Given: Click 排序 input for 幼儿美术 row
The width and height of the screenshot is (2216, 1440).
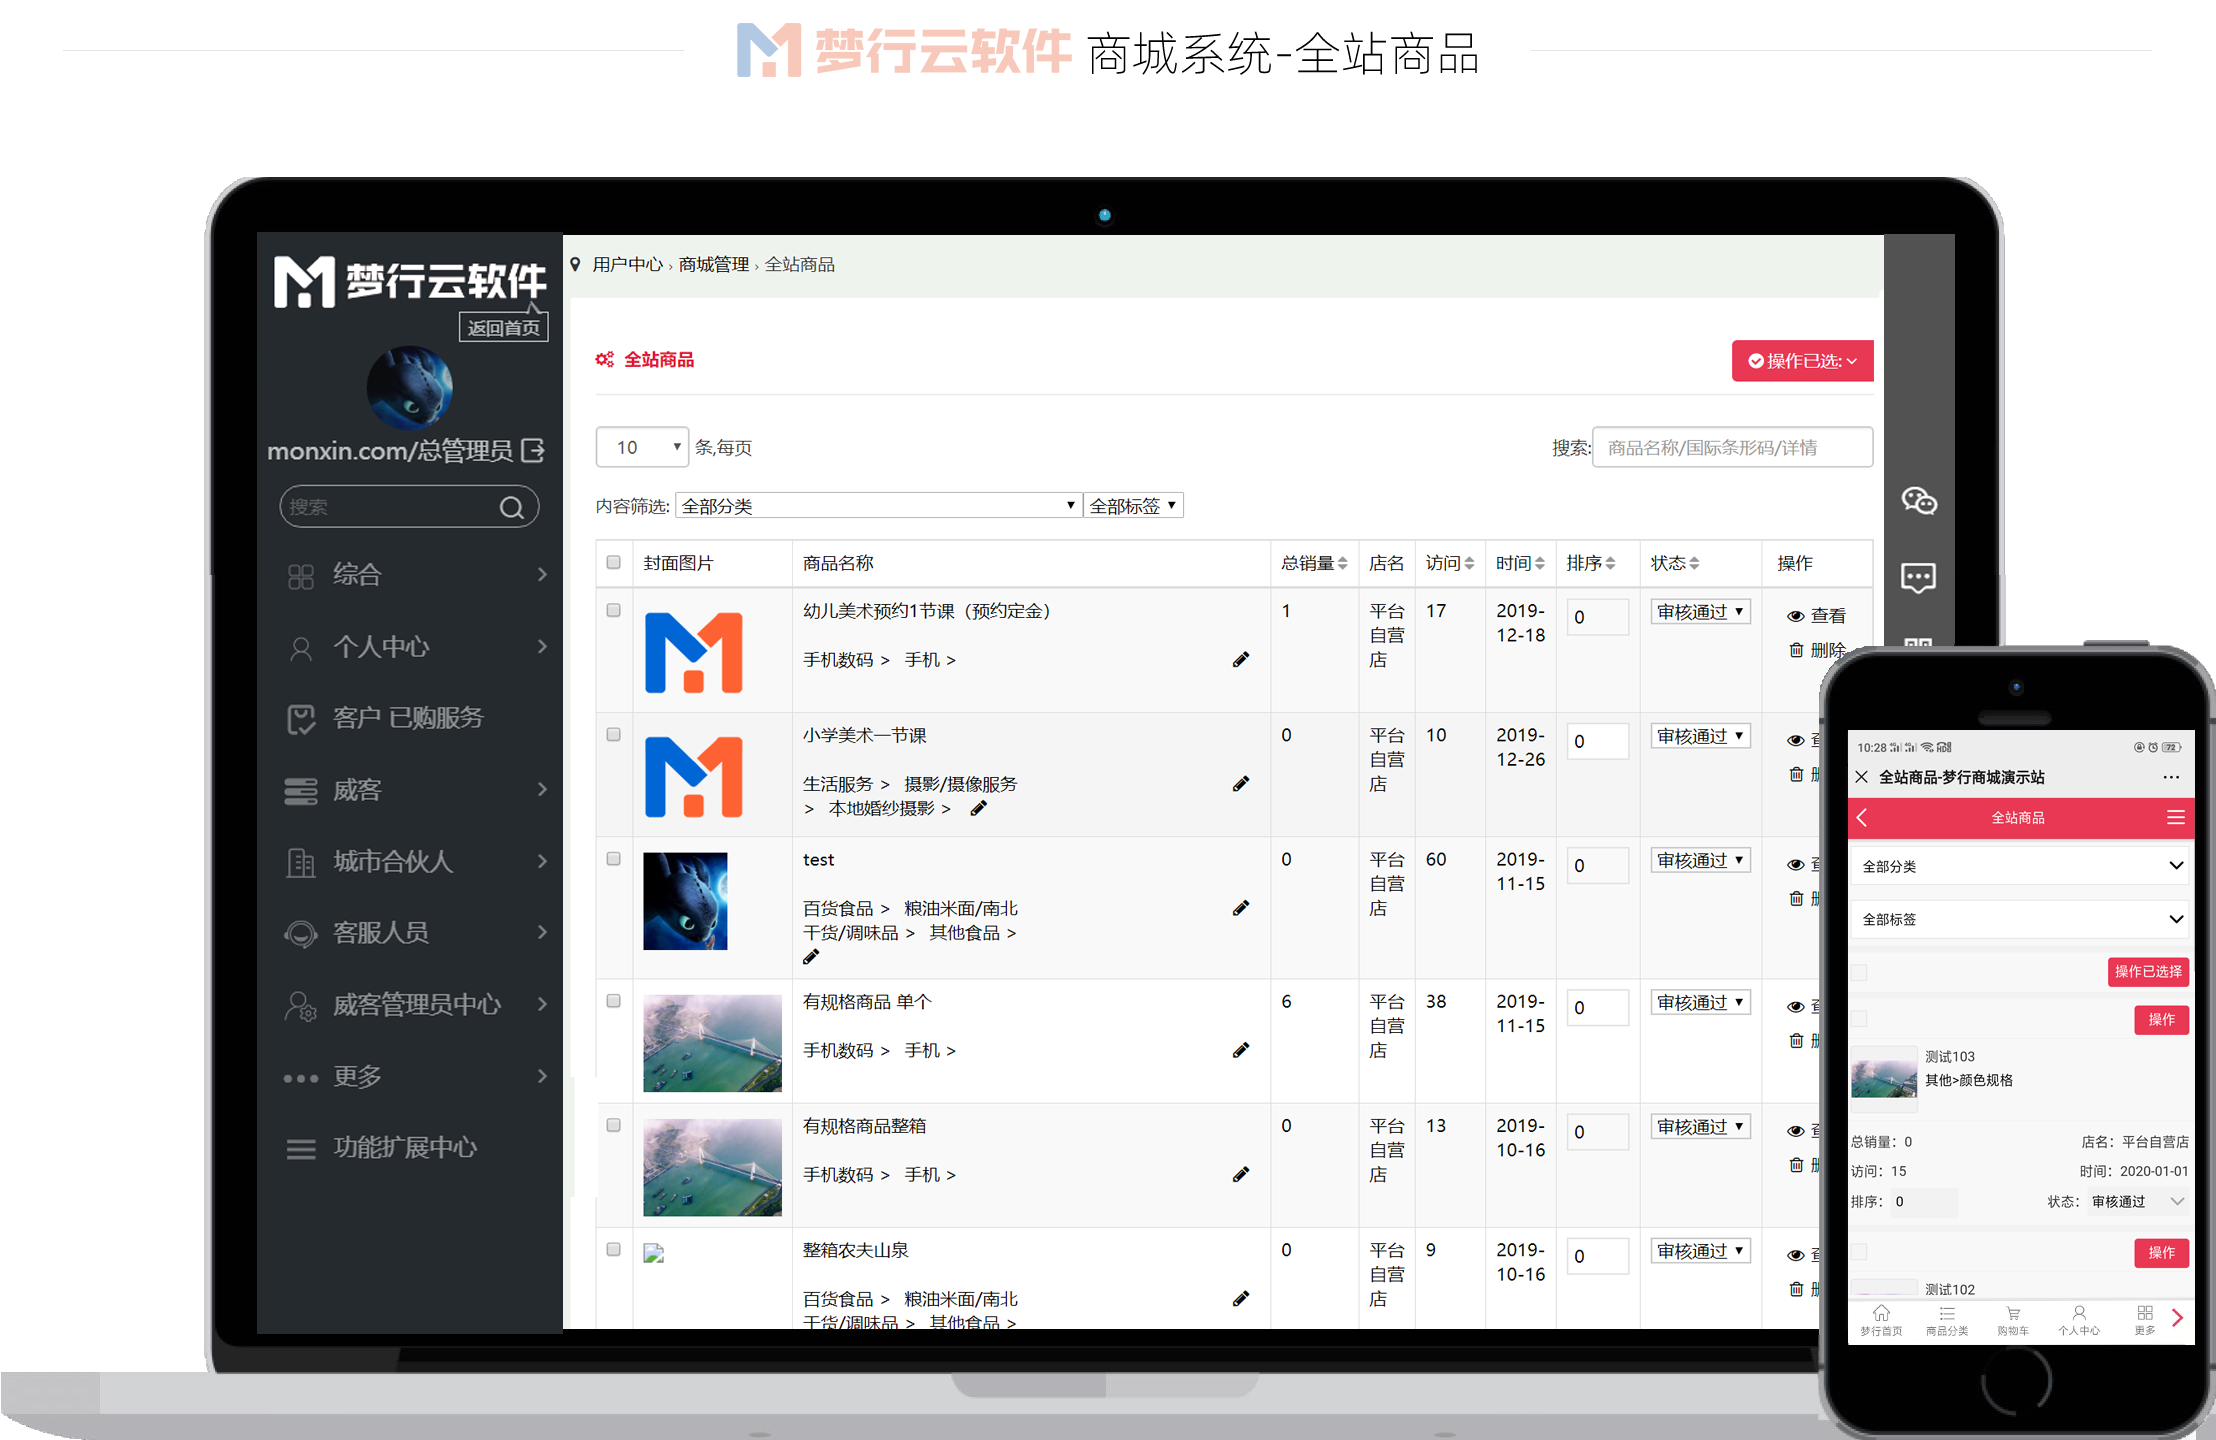Looking at the screenshot, I should 1597,617.
